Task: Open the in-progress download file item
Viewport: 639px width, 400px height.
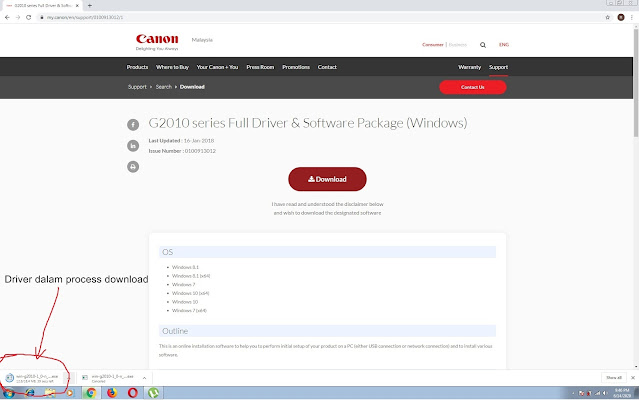Action: 33,378
